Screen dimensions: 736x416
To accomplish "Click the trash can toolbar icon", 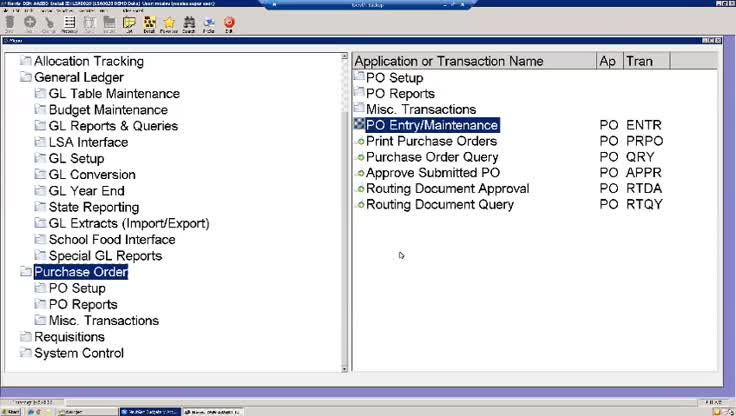I will (x=9, y=22).
